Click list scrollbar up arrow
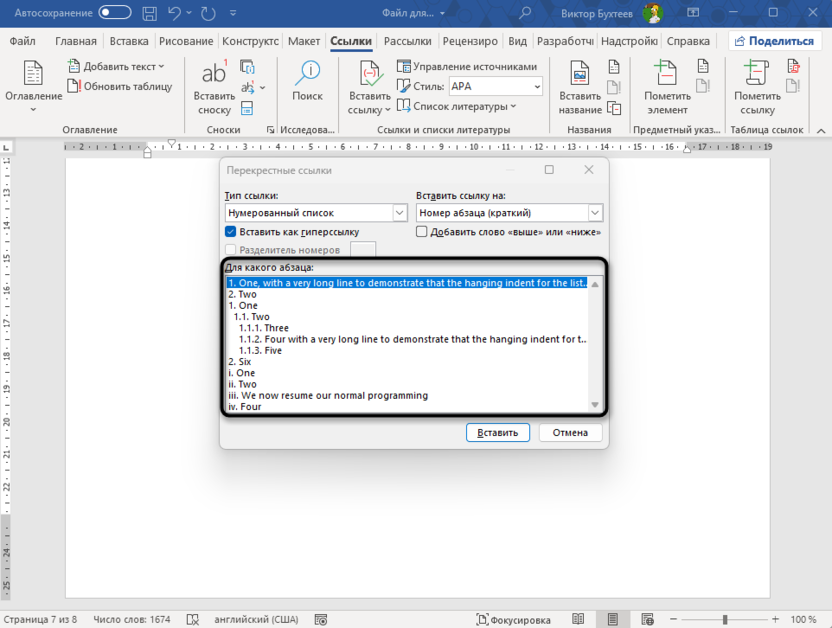 595,284
